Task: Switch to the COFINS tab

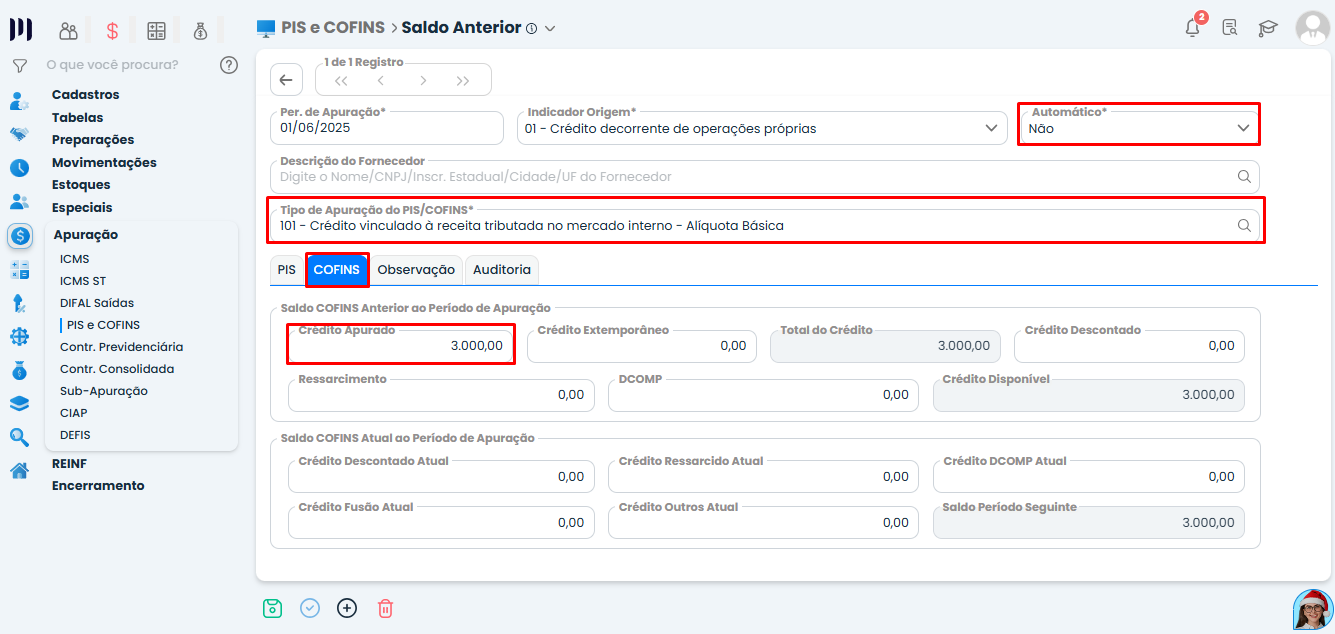Action: [x=337, y=269]
